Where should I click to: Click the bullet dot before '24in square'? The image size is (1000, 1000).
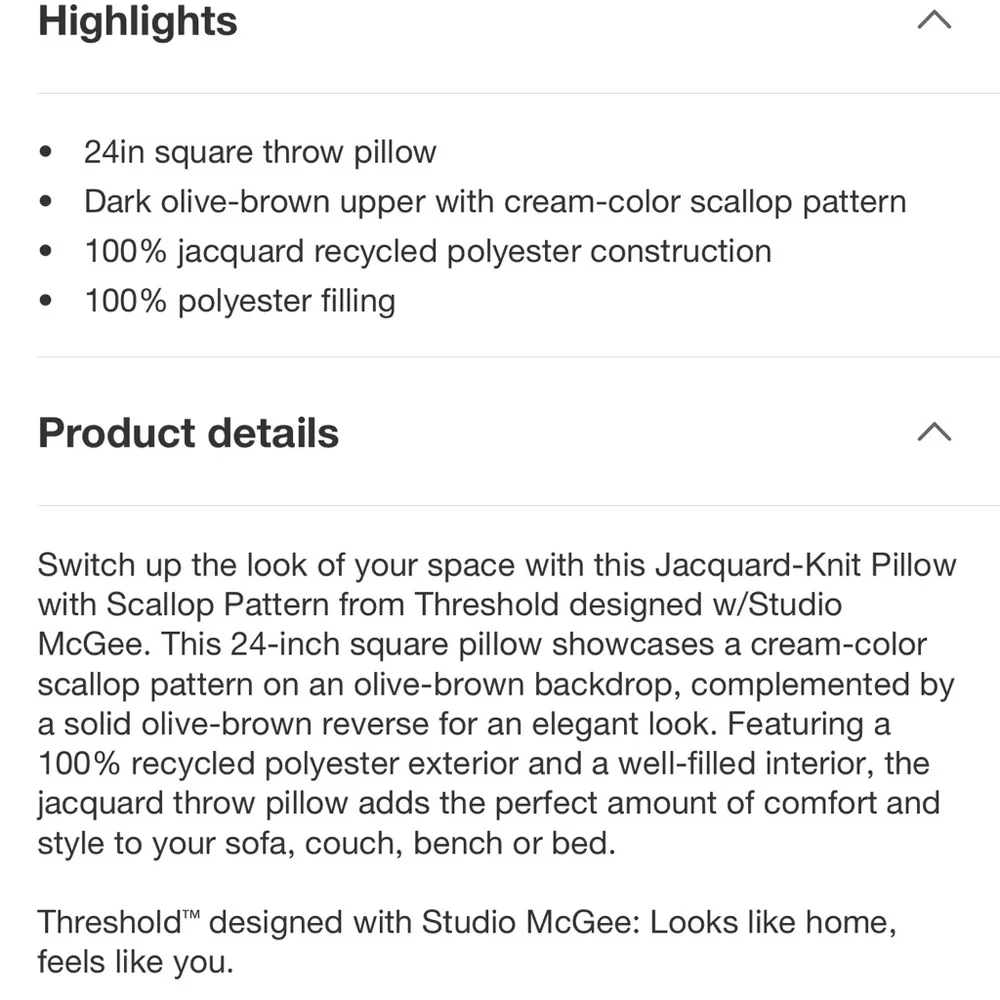click(45, 152)
